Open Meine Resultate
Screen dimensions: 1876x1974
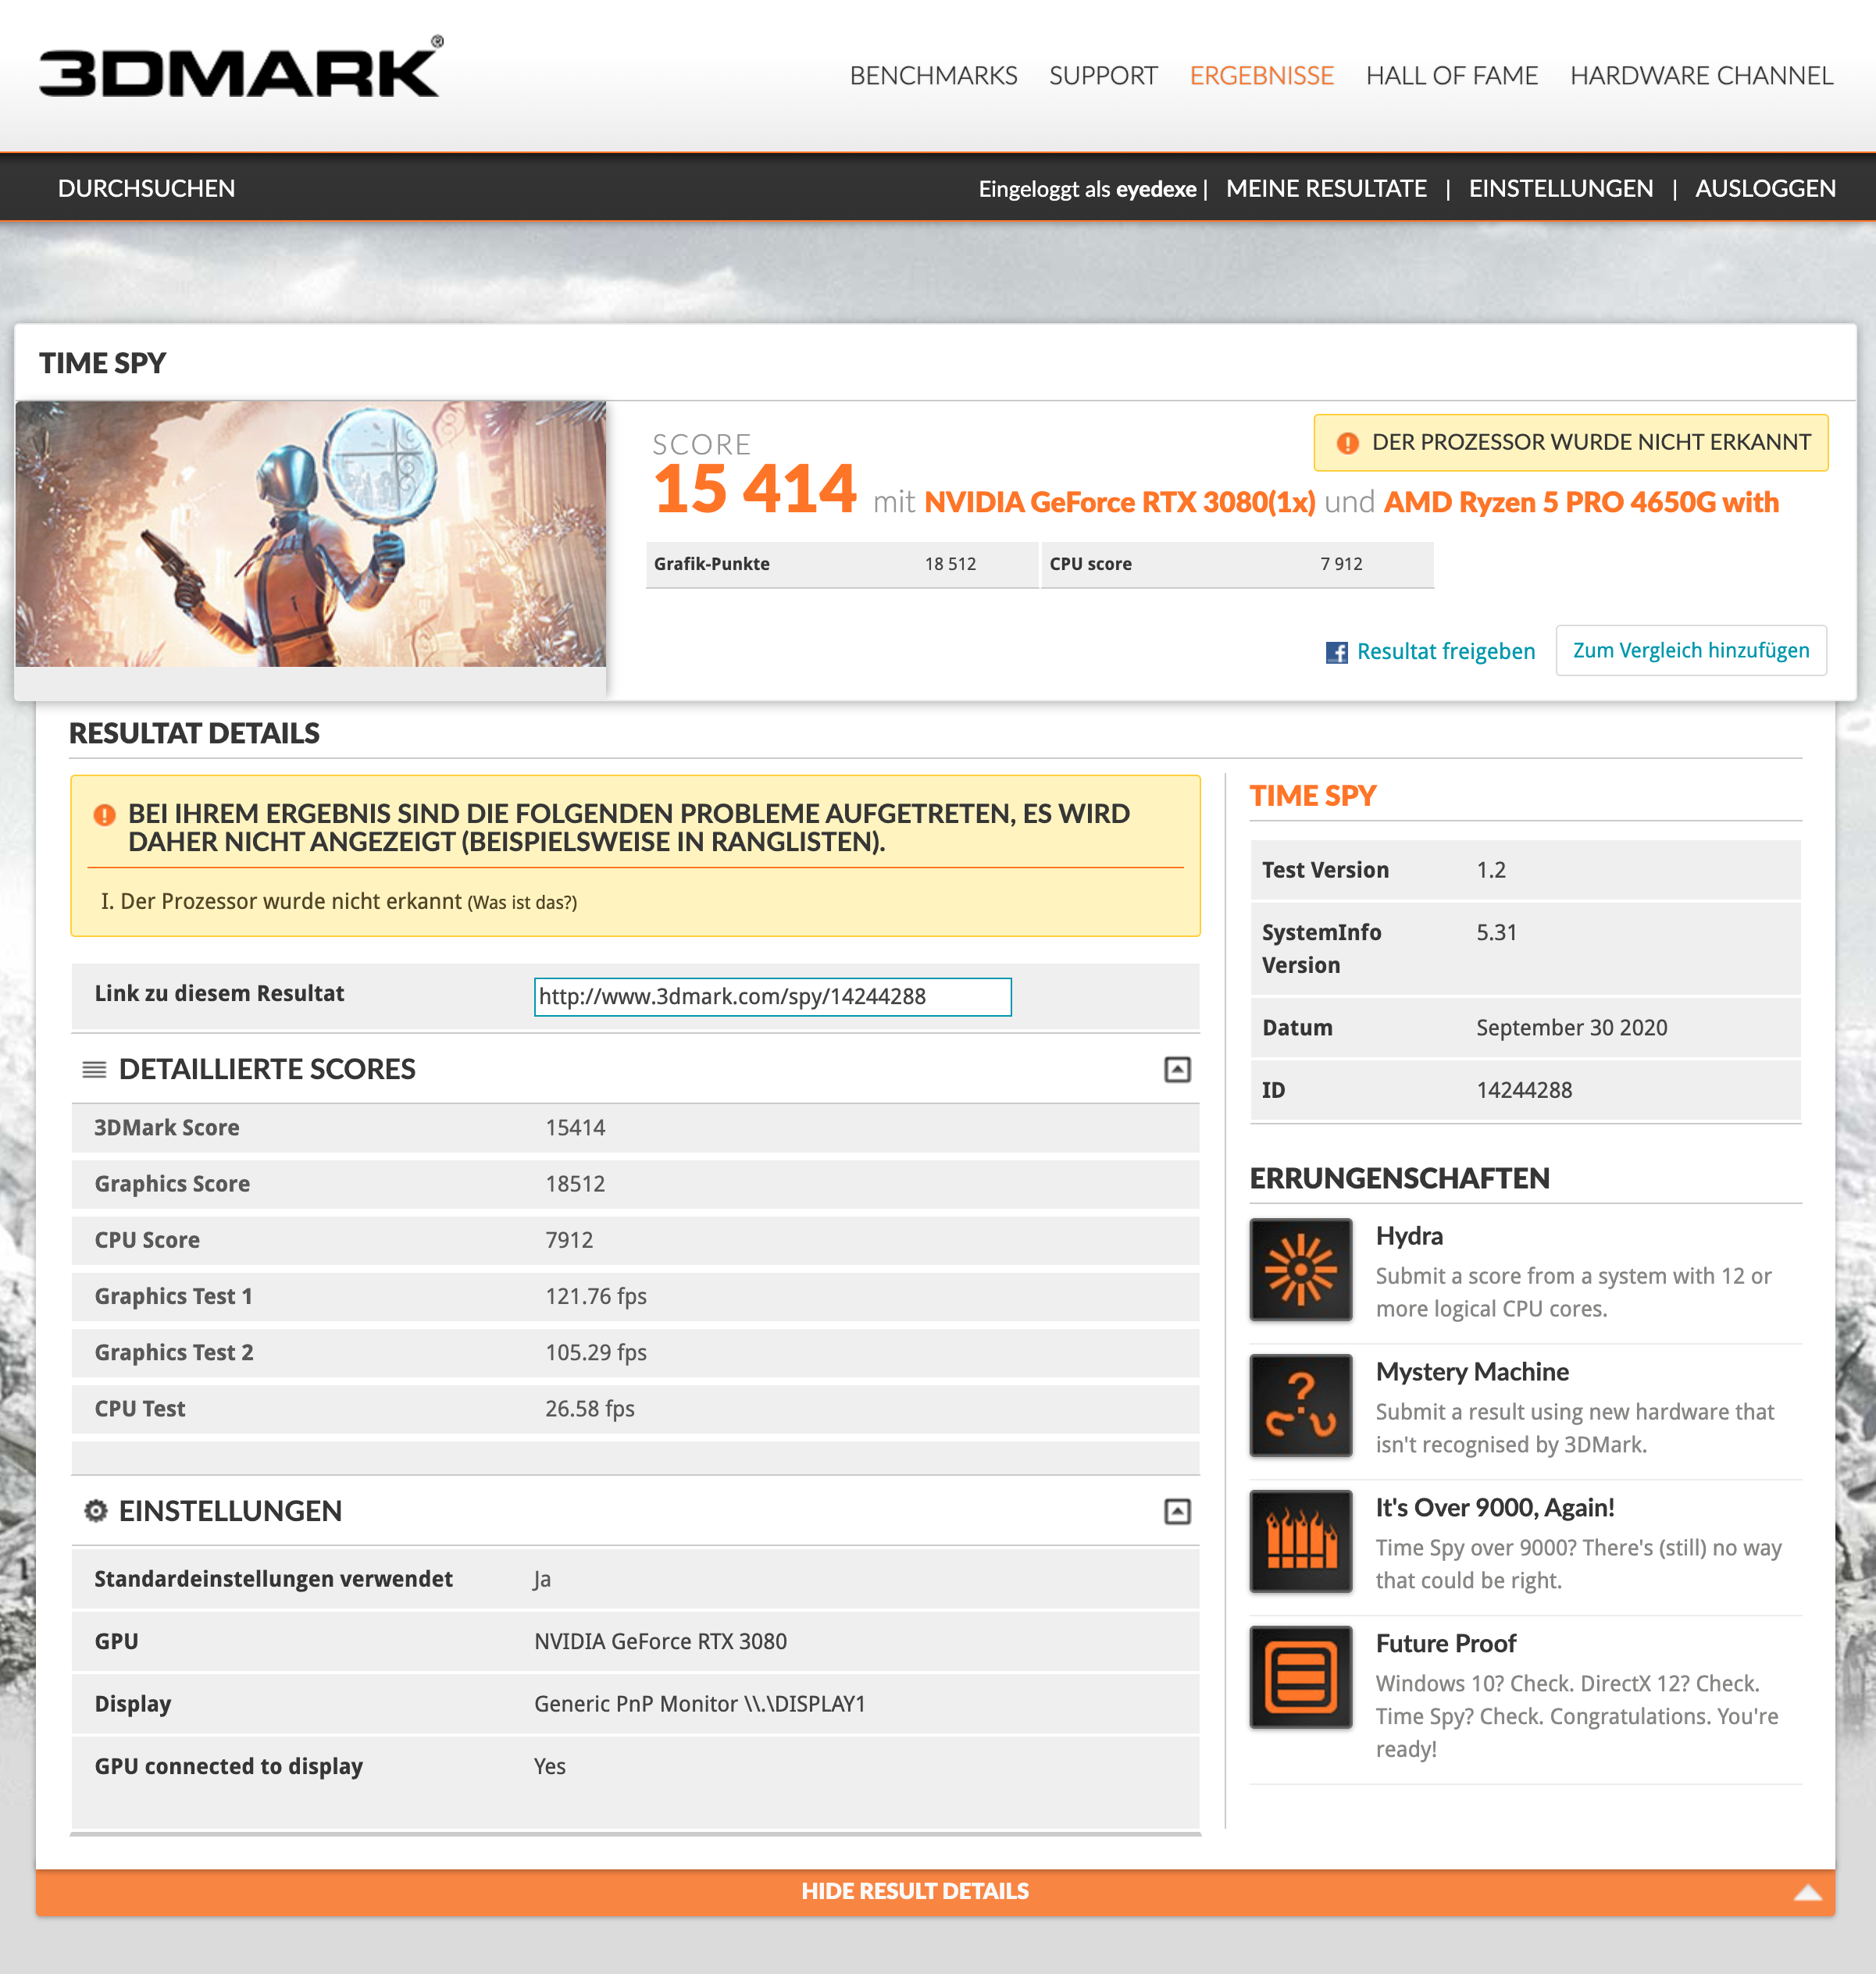[1325, 189]
